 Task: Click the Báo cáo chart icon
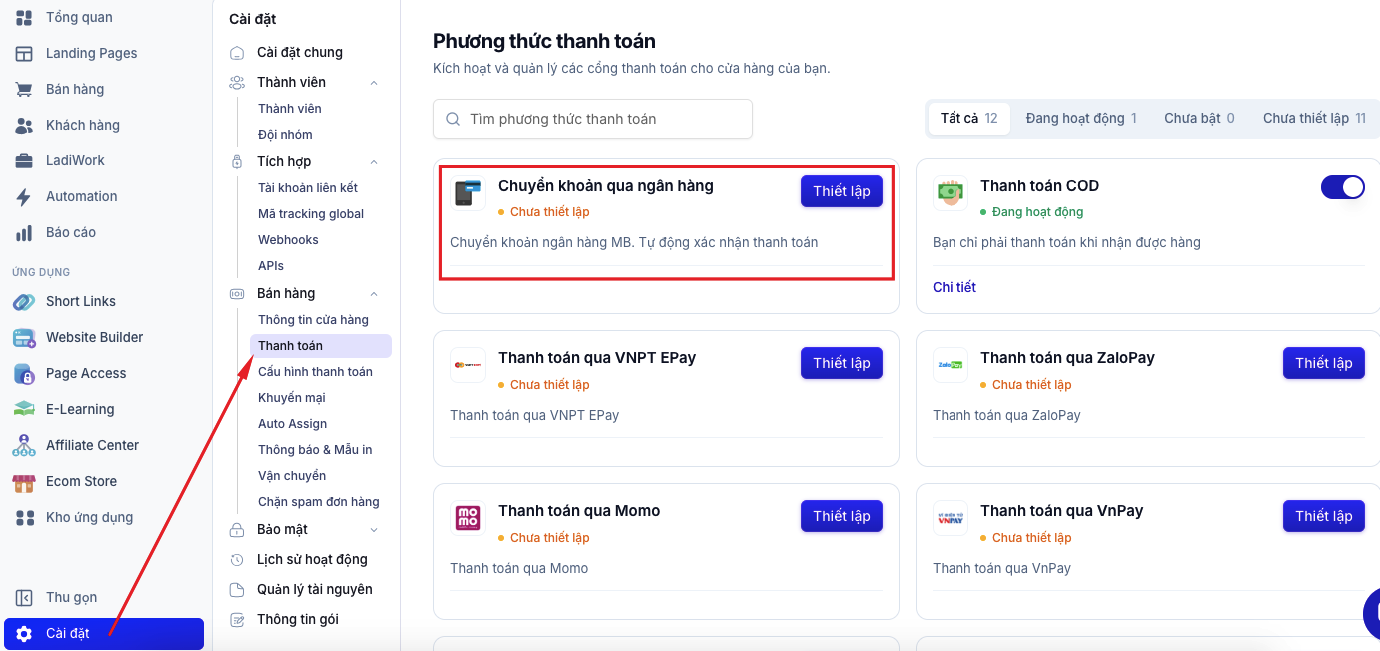click(24, 232)
